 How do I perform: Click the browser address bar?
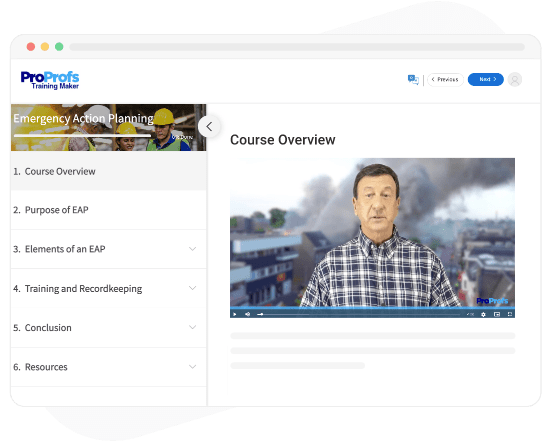pyautogui.click(x=297, y=47)
